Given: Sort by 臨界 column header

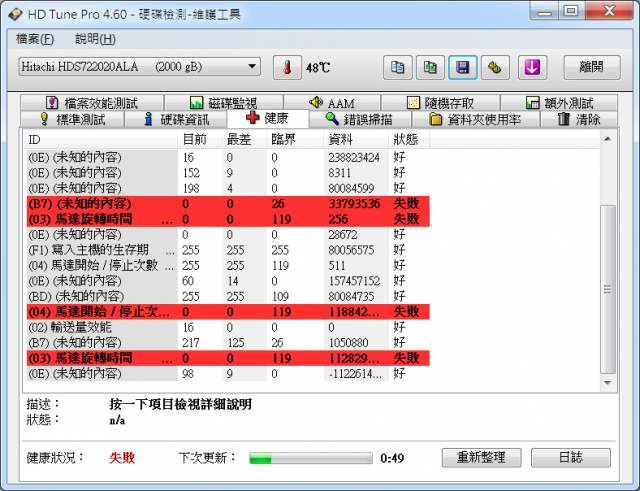Looking at the screenshot, I should [x=295, y=140].
